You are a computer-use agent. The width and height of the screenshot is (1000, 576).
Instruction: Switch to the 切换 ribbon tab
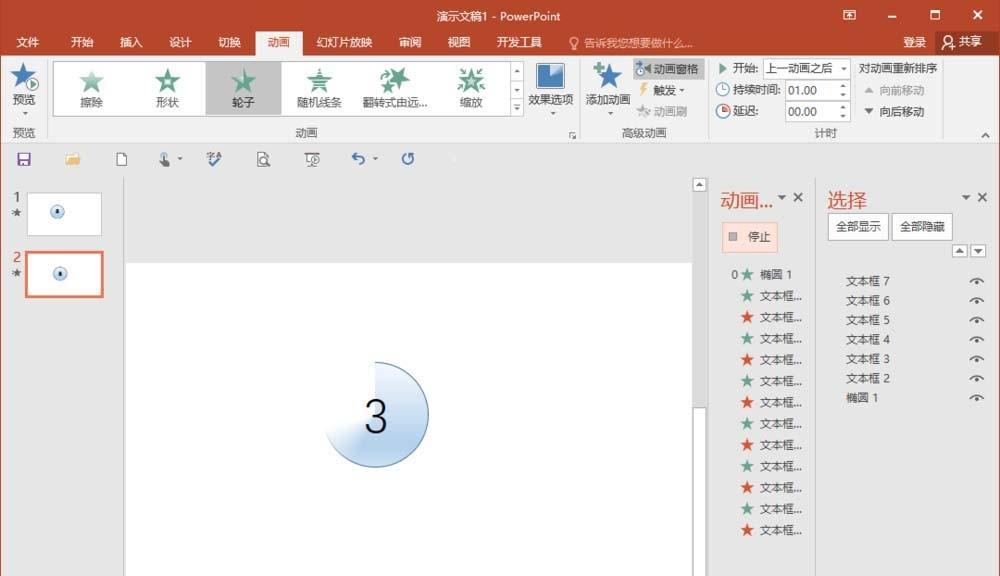coord(228,42)
